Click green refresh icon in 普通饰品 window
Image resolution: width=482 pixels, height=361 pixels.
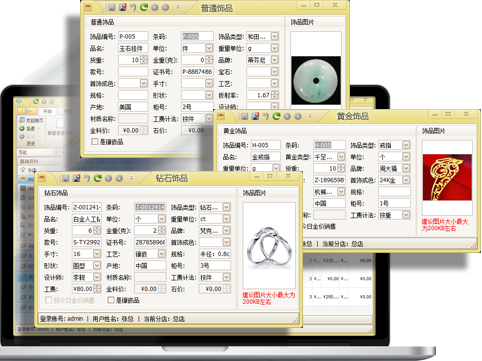(x=144, y=7)
